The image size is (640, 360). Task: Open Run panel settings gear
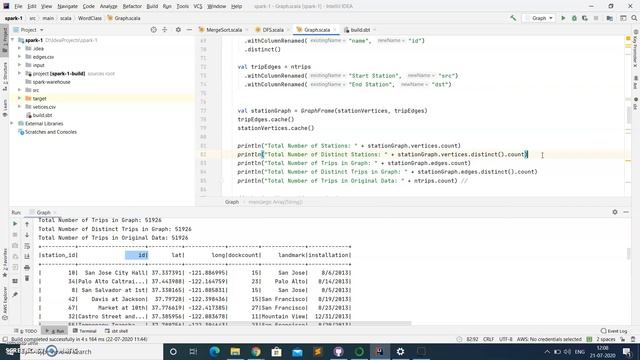click(x=615, y=212)
